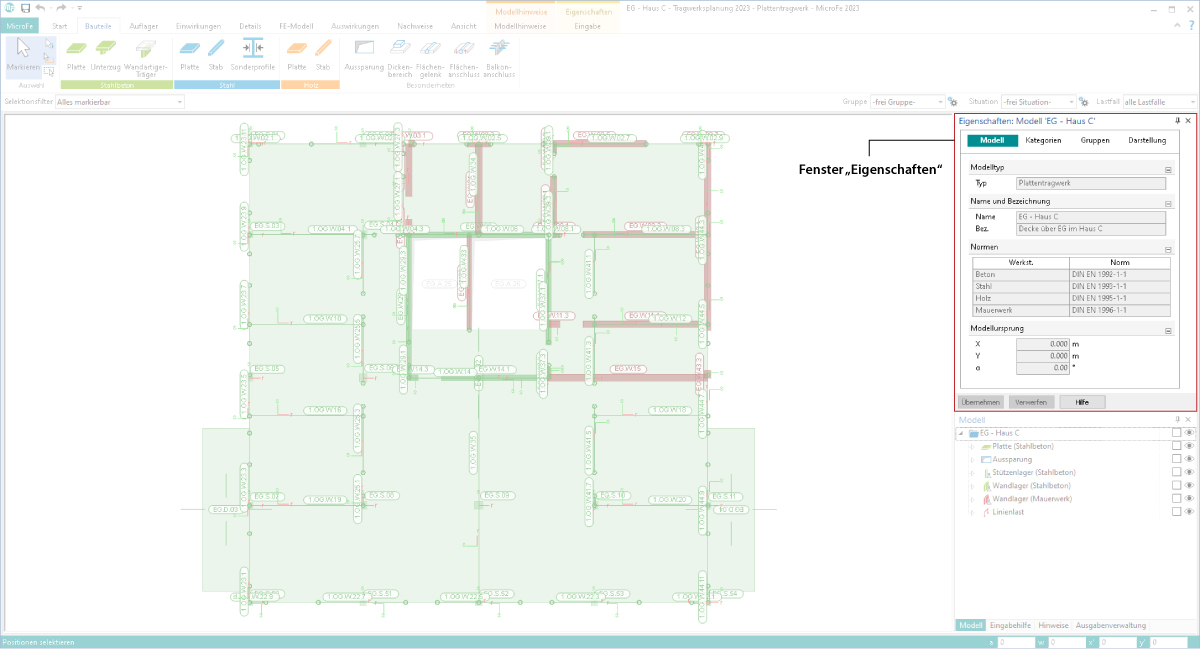Open group settings gear next to Gruppe
This screenshot has height=650, width=1200.
(953, 102)
